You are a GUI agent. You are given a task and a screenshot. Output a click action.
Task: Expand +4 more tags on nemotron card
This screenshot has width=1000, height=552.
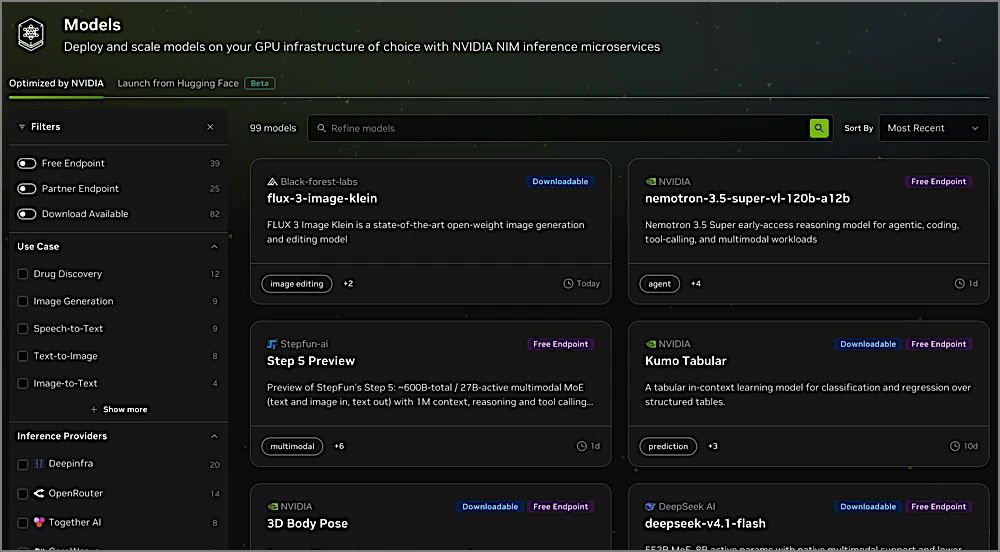tap(696, 284)
